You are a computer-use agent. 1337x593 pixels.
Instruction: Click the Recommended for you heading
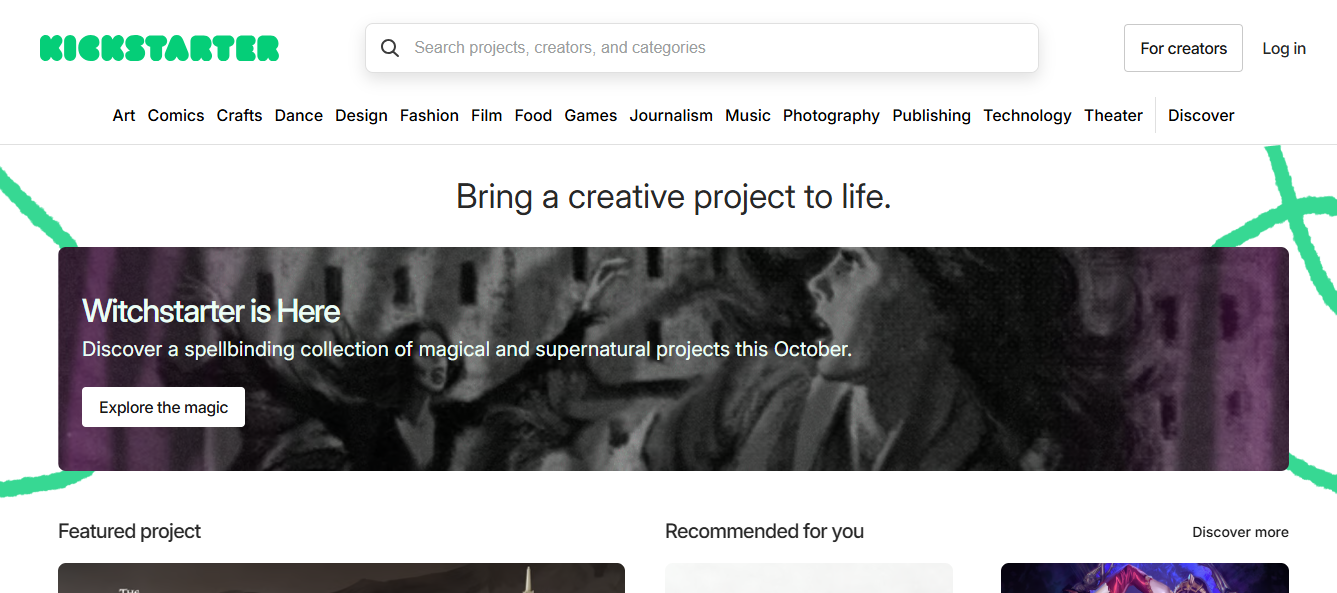764,531
